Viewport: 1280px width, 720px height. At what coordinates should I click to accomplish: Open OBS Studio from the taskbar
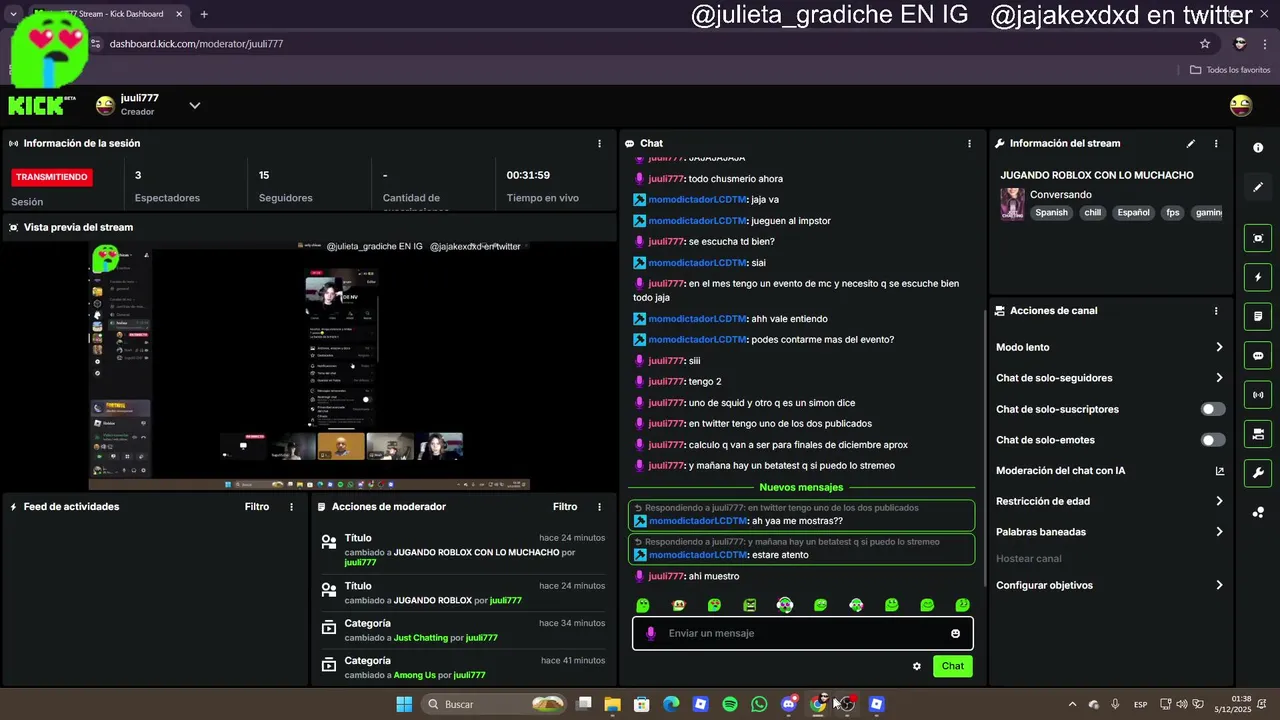[x=847, y=705]
